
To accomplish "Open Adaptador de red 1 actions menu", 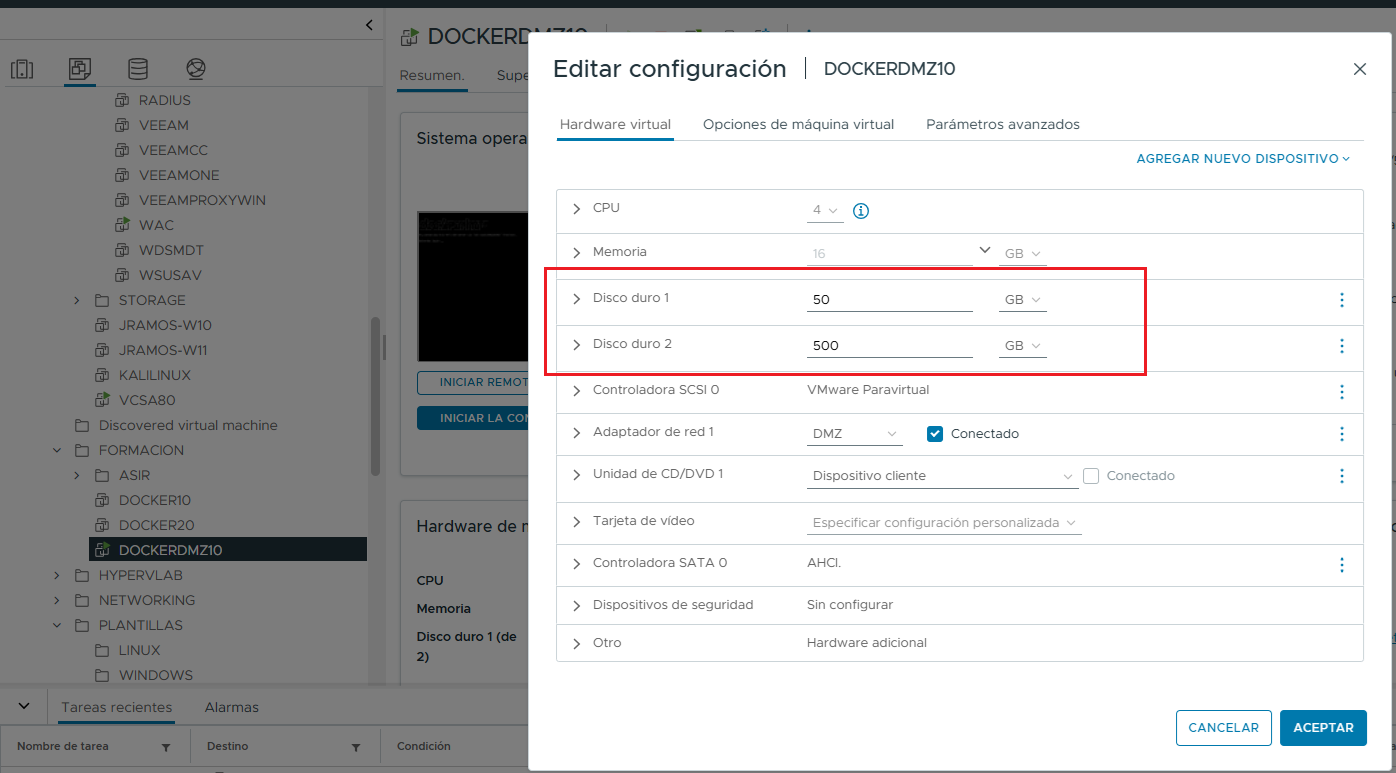I will coord(1342,434).
